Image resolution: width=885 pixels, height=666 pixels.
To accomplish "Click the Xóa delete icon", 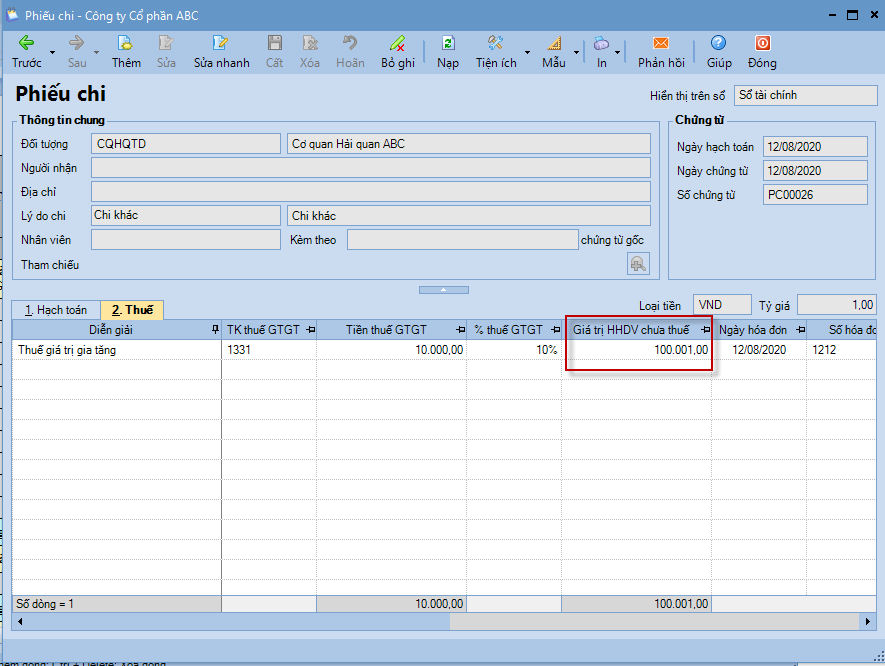I will [x=309, y=51].
